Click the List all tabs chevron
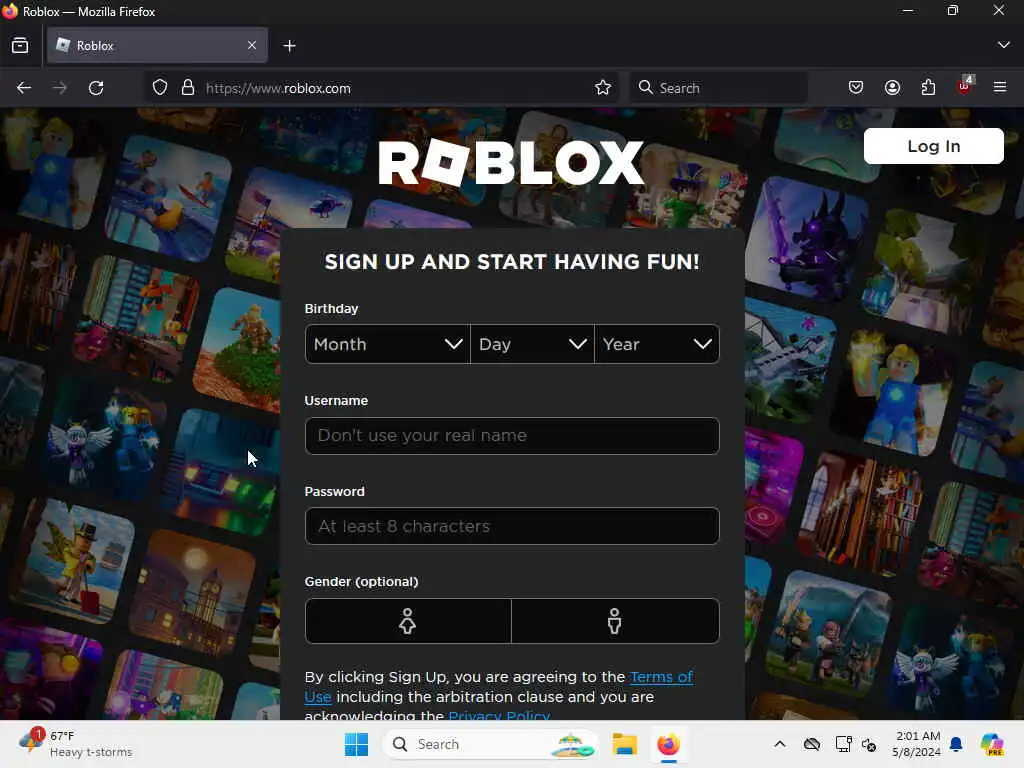This screenshot has height=768, width=1024. tap(1004, 45)
